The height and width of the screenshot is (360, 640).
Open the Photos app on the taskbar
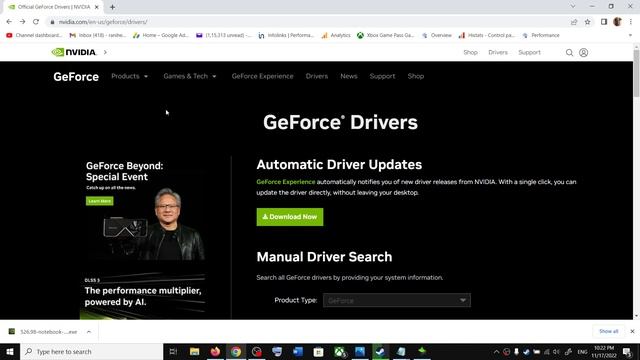(x=360, y=351)
